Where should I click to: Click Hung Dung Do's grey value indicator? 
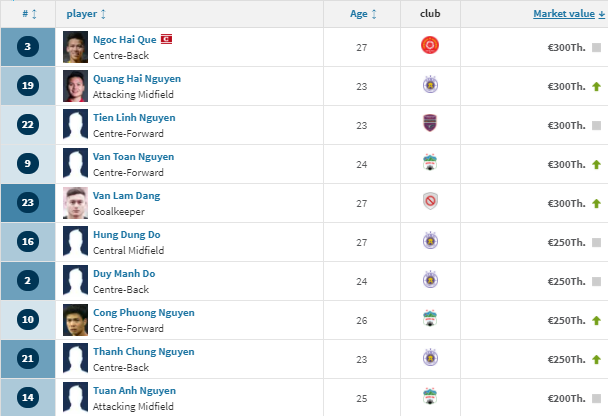(x=596, y=242)
